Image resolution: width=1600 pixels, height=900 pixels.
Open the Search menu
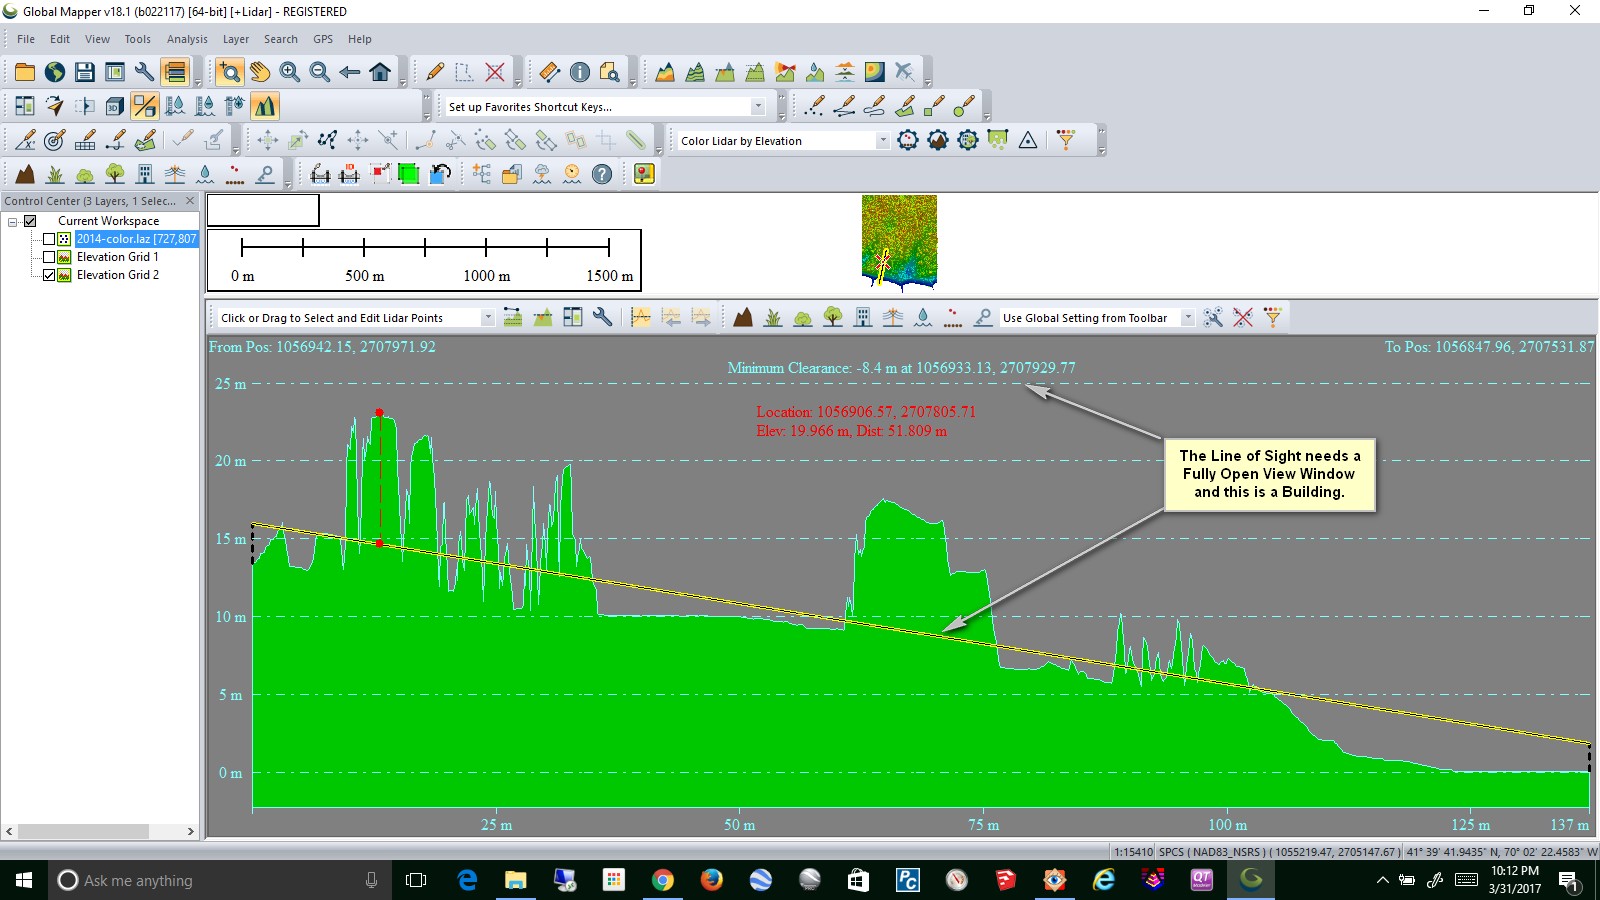coord(281,39)
